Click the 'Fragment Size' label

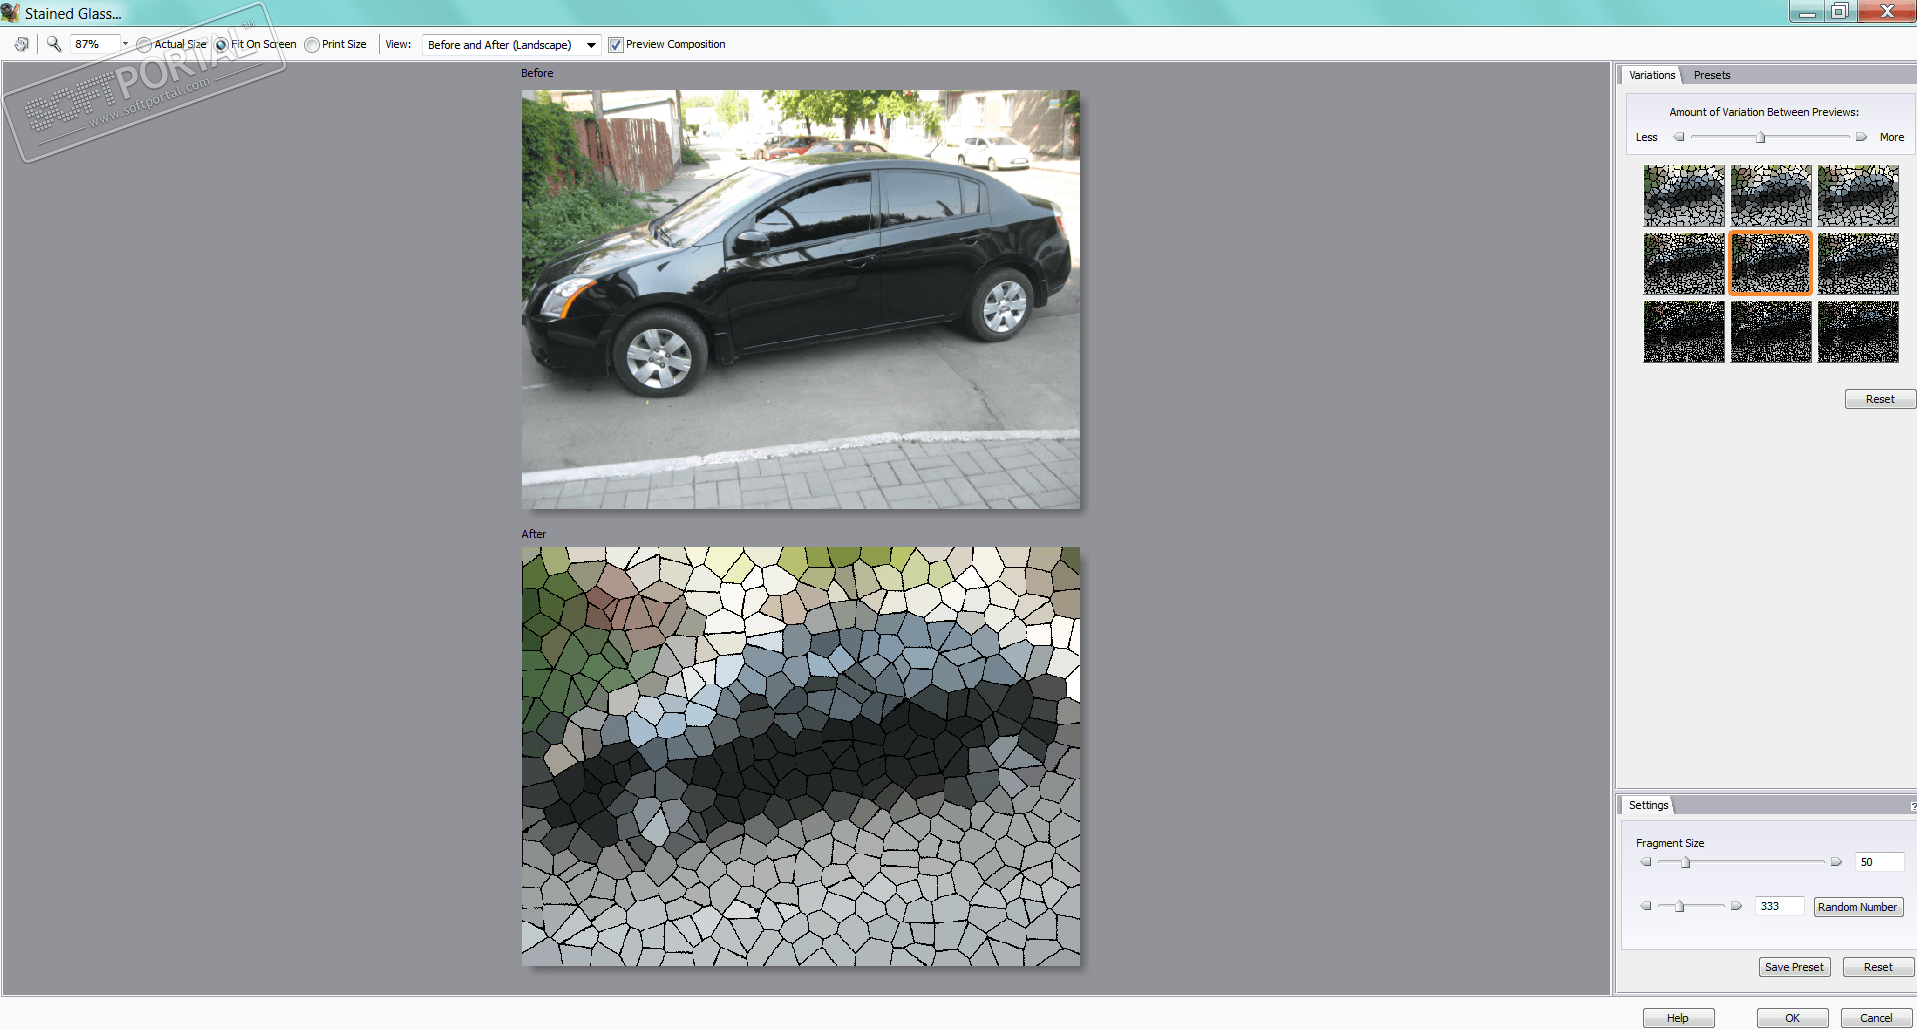[1670, 843]
